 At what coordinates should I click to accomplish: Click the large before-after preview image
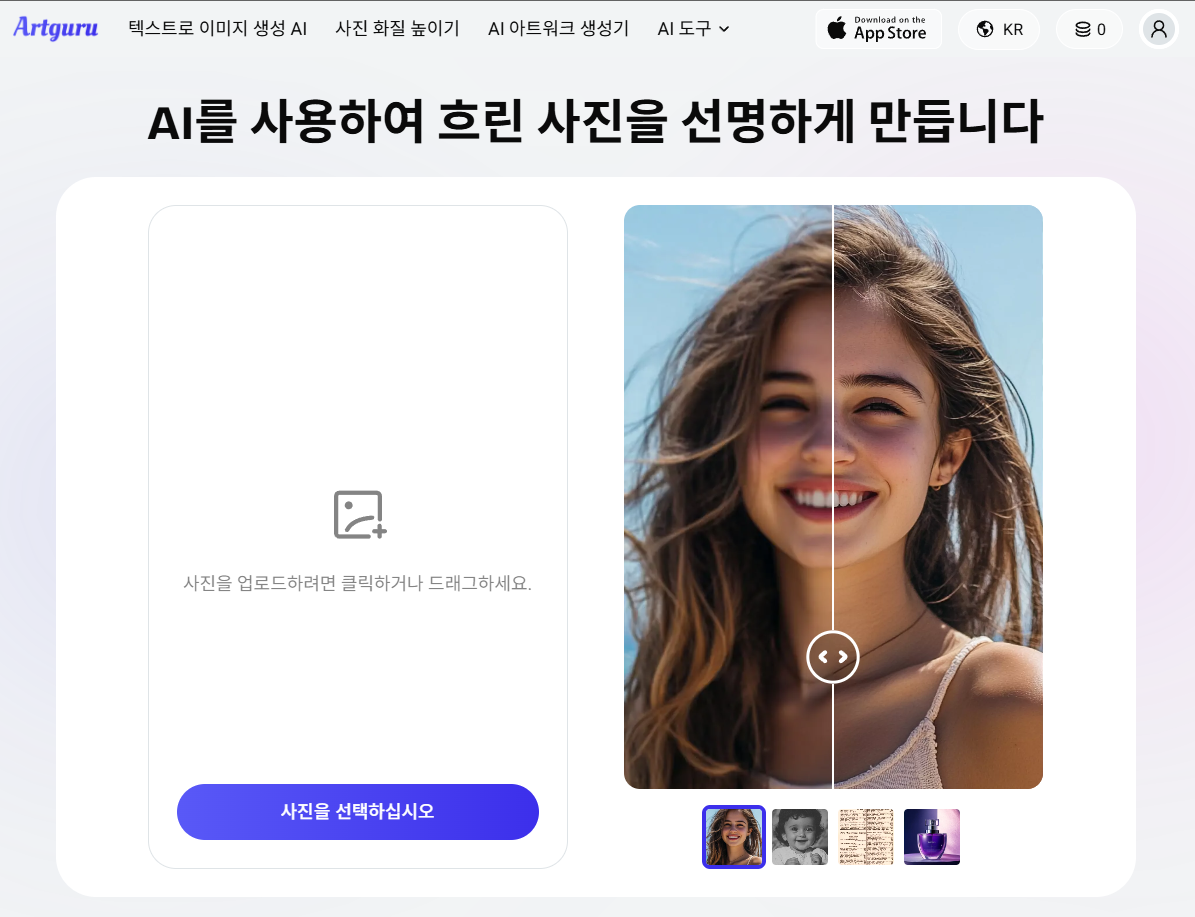point(833,496)
